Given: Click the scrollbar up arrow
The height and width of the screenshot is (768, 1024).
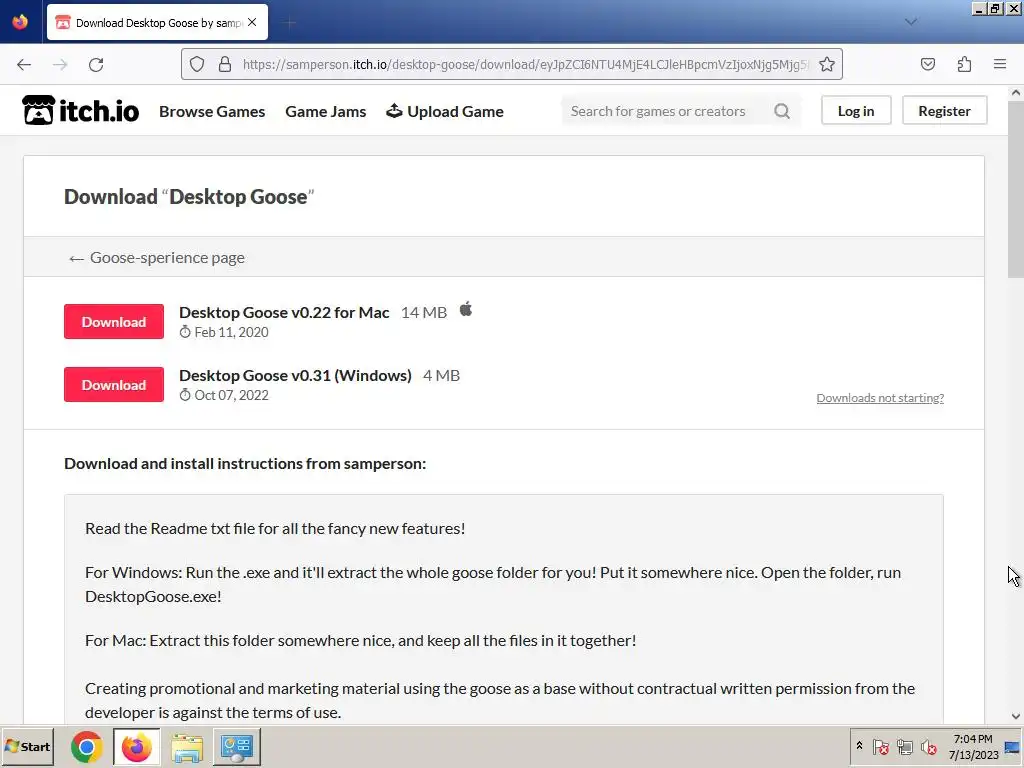Looking at the screenshot, I should pyautogui.click(x=1016, y=93).
